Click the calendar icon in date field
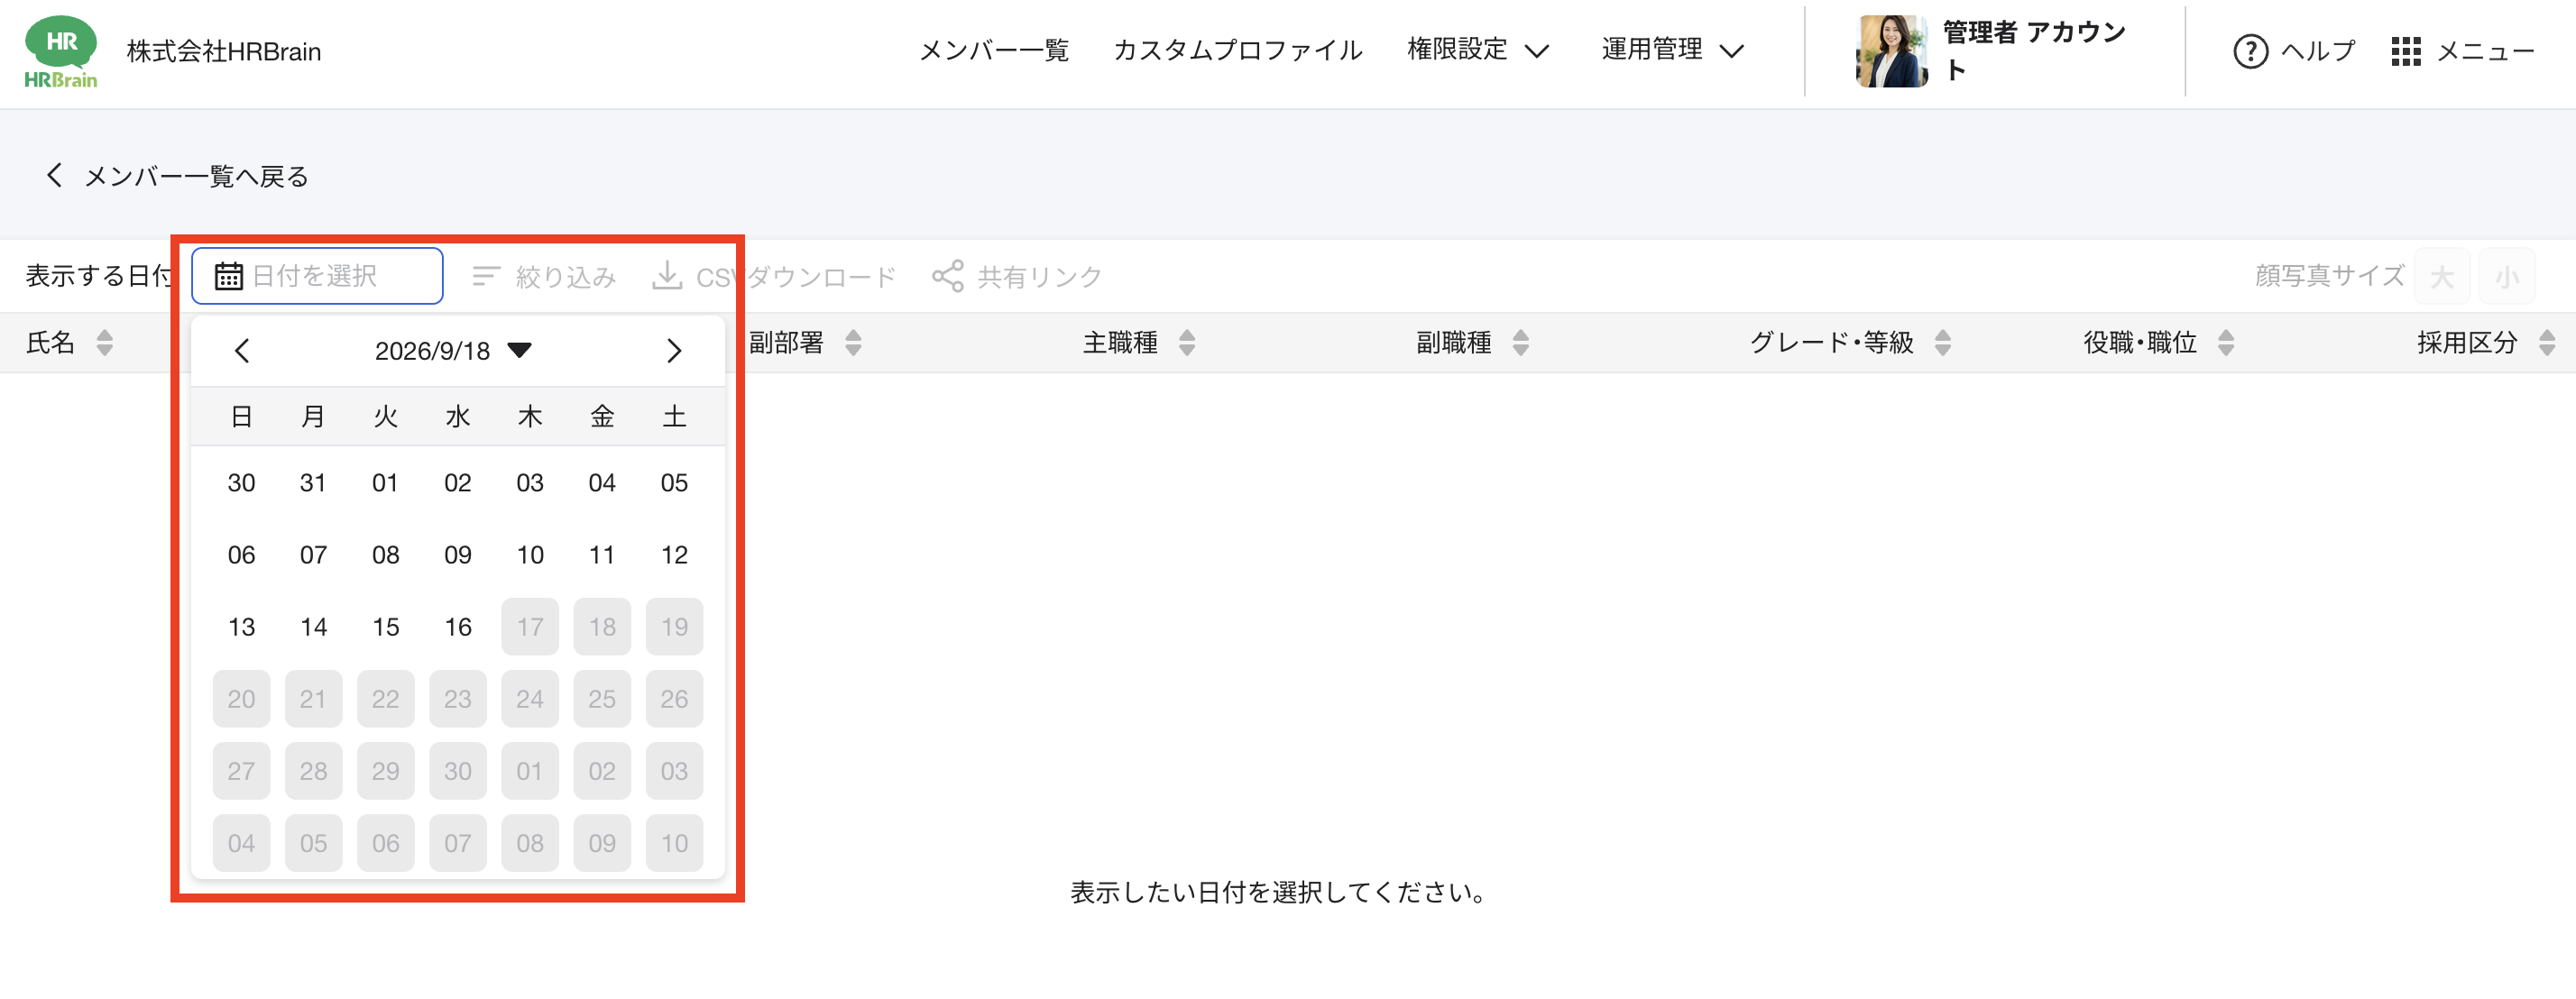The height and width of the screenshot is (999, 2576). [229, 276]
